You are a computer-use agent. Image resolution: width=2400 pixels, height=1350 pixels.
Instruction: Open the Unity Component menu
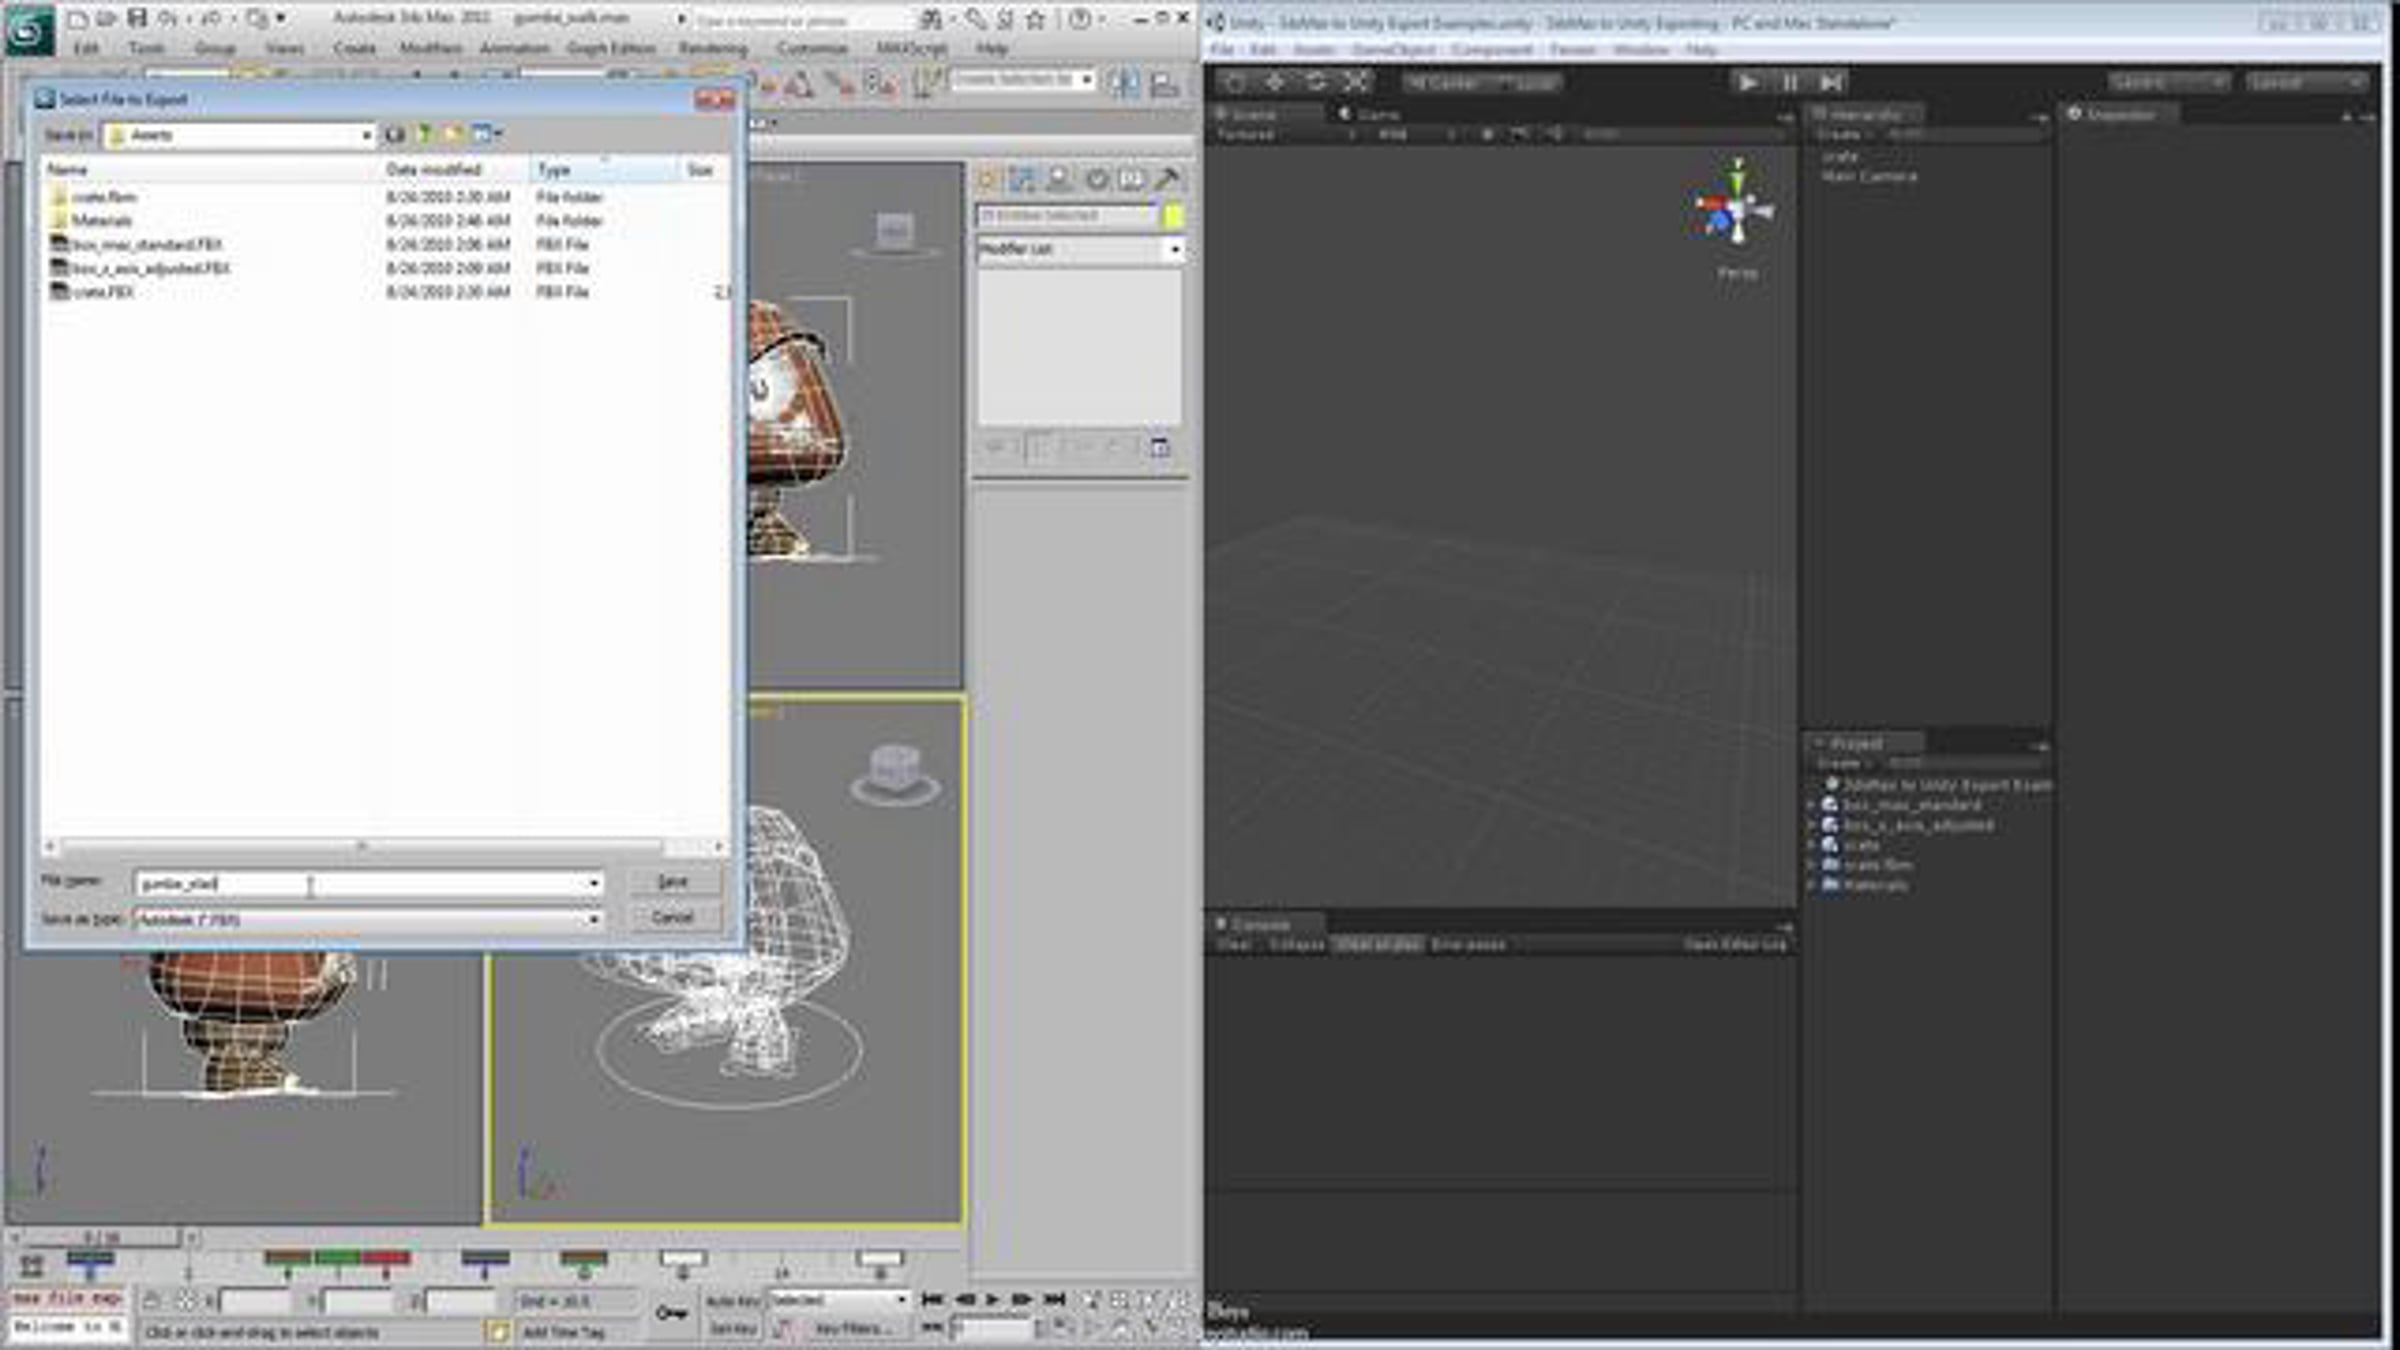(1491, 49)
